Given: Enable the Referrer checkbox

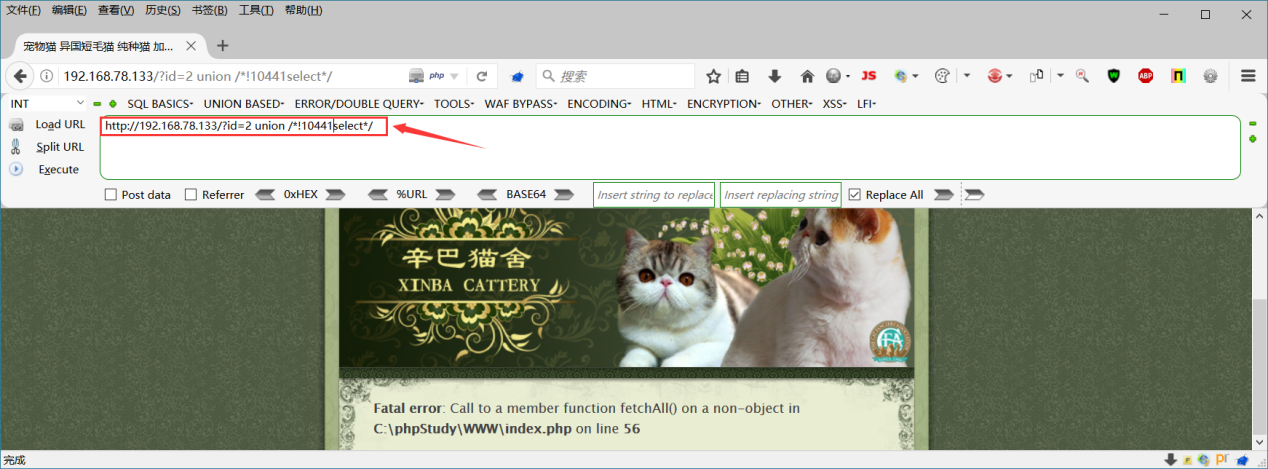Looking at the screenshot, I should 191,195.
